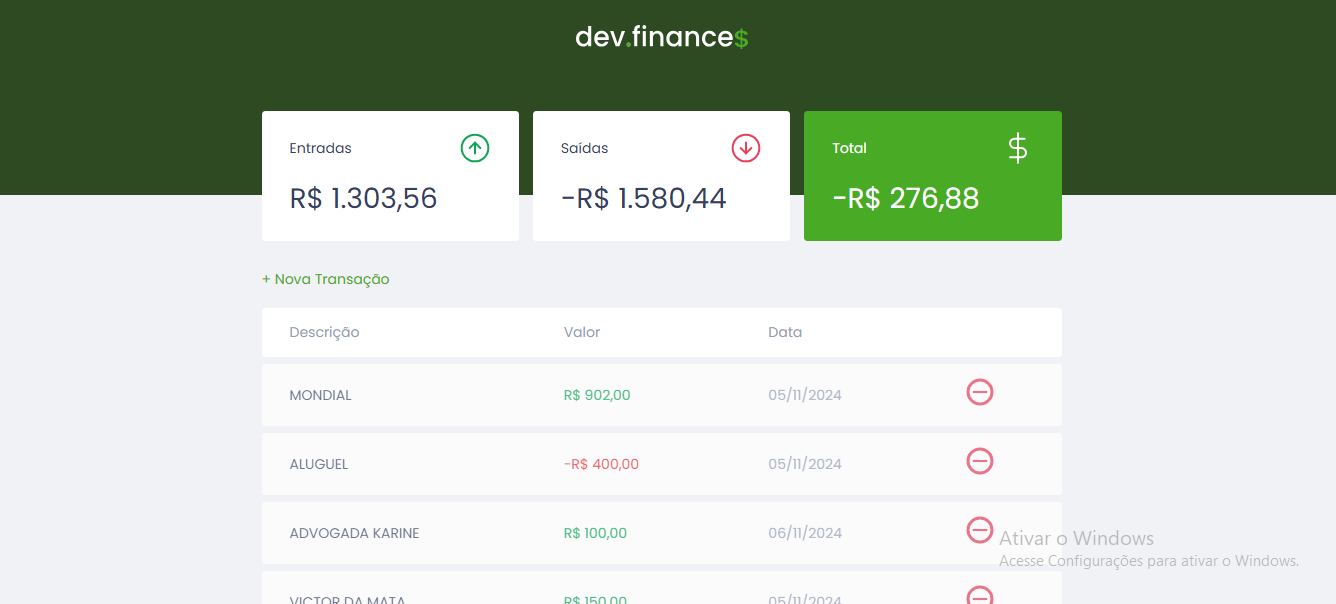This screenshot has height=604, width=1336.
Task: Click the MONDIAL description text
Action: click(321, 395)
